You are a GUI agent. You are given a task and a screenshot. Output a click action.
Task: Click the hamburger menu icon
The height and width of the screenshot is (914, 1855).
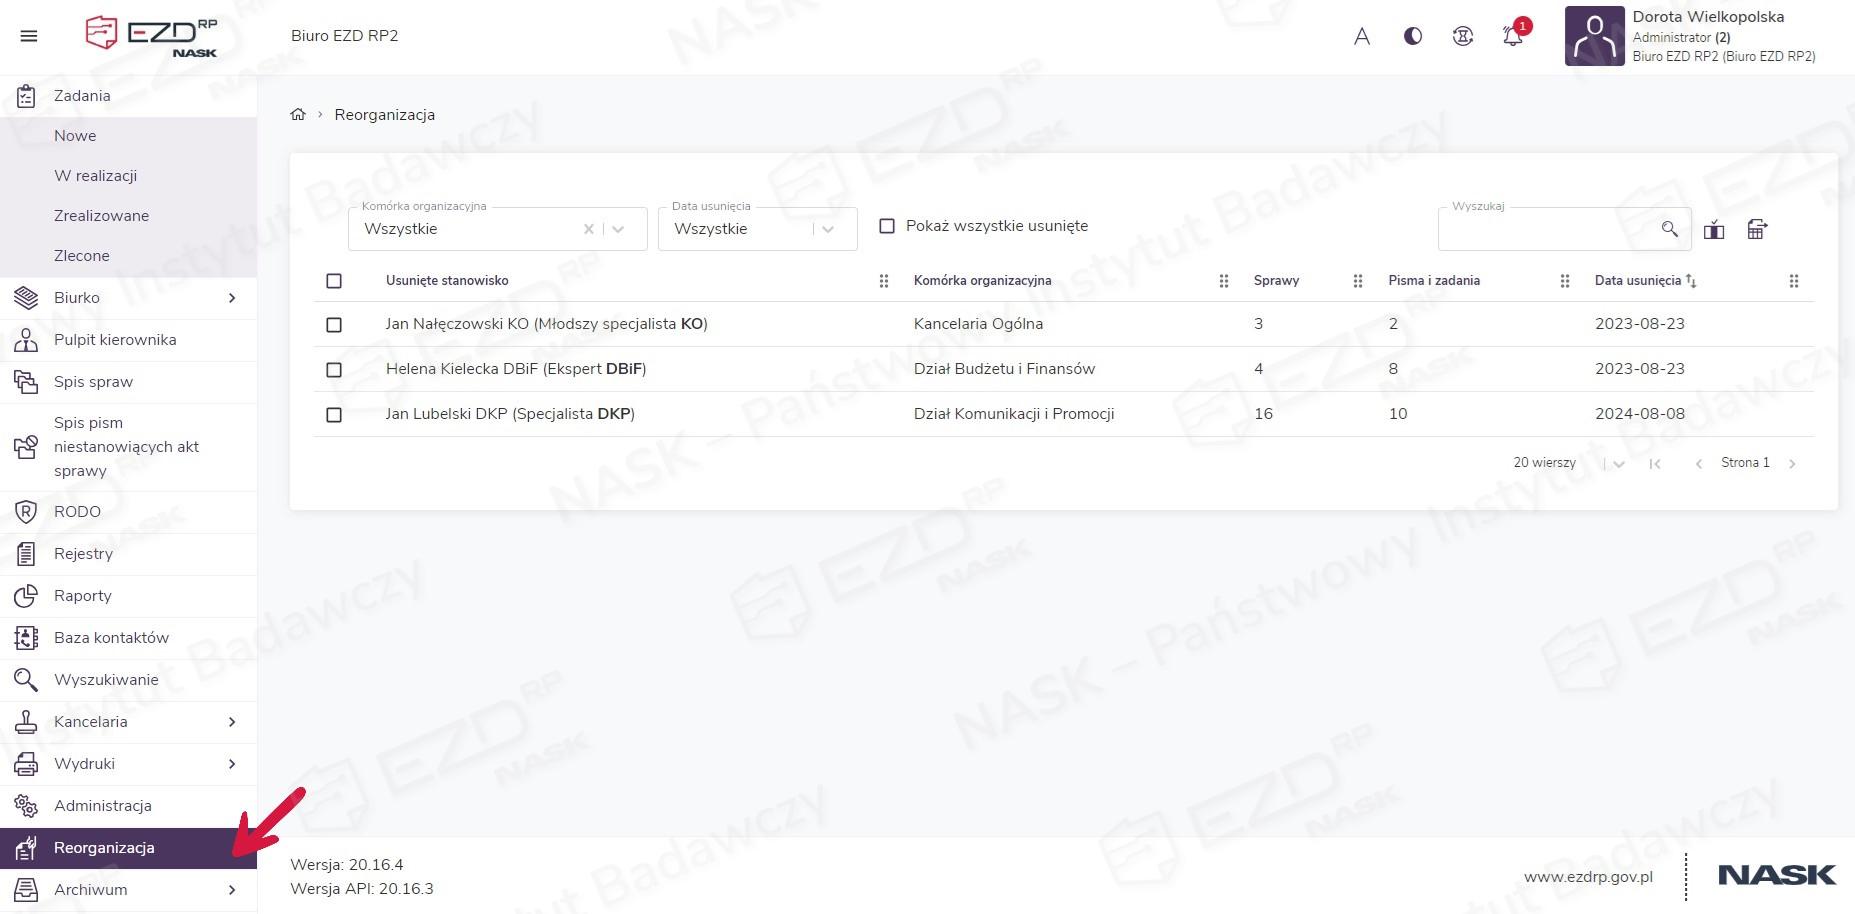coord(29,36)
